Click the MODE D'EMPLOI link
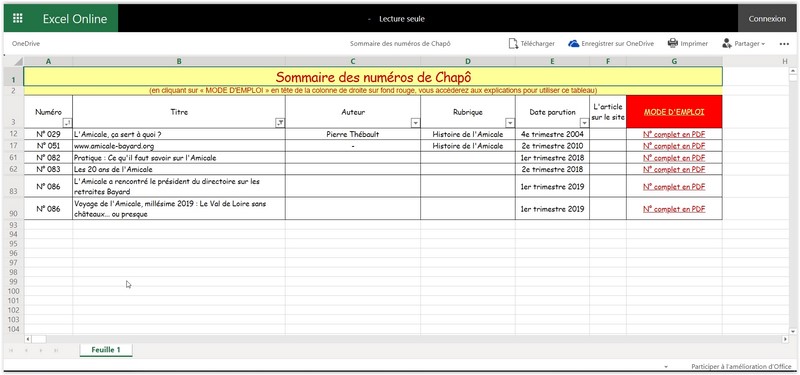The width and height of the screenshot is (800, 375). [x=674, y=112]
